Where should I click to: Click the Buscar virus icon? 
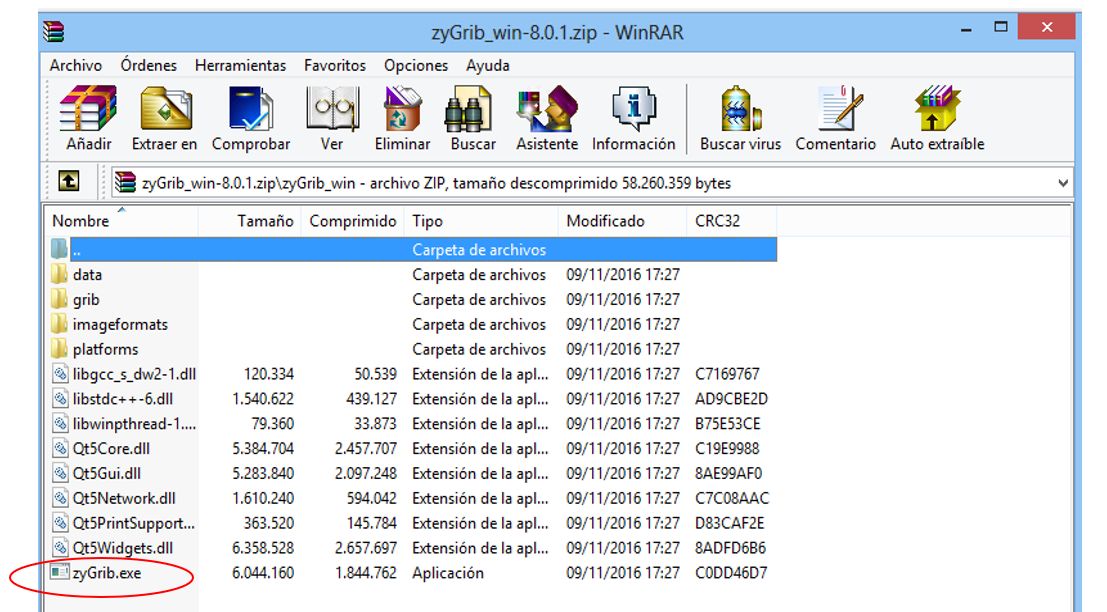tap(740, 109)
